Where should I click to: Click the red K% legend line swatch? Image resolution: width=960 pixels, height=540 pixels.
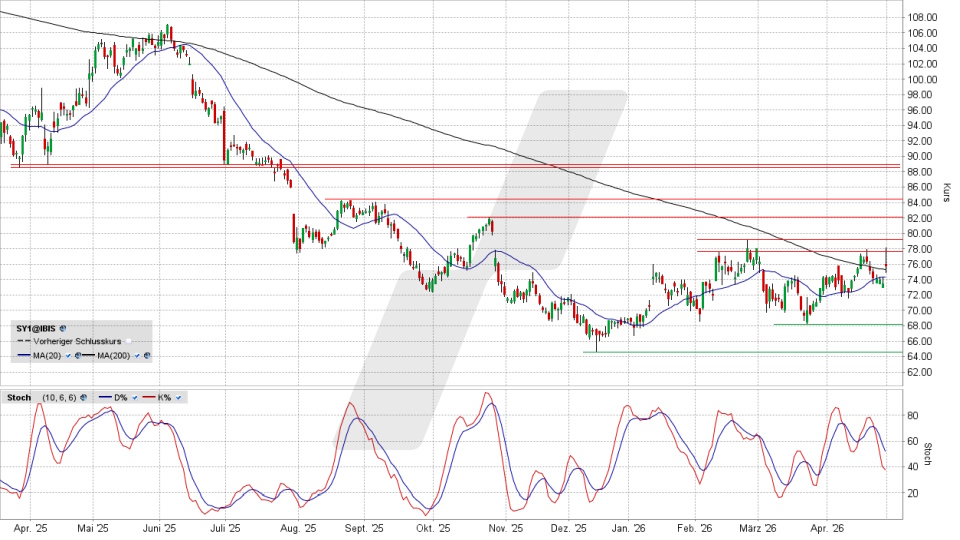click(150, 397)
